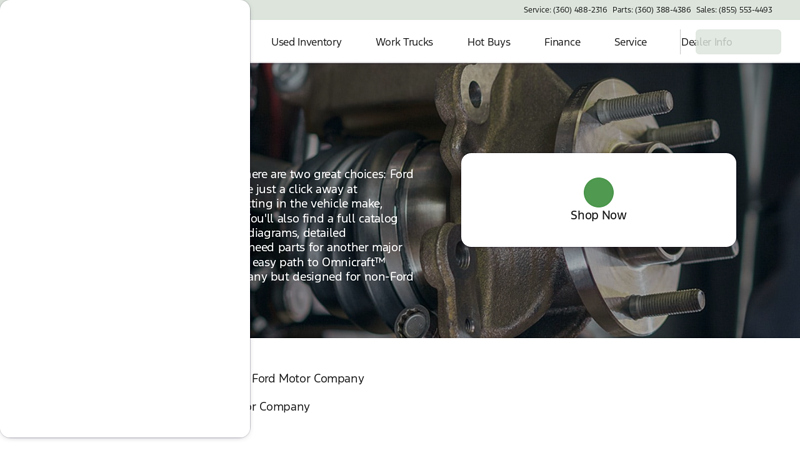The width and height of the screenshot is (800, 450).
Task: Open the Used Inventory menu
Action: [x=306, y=42]
